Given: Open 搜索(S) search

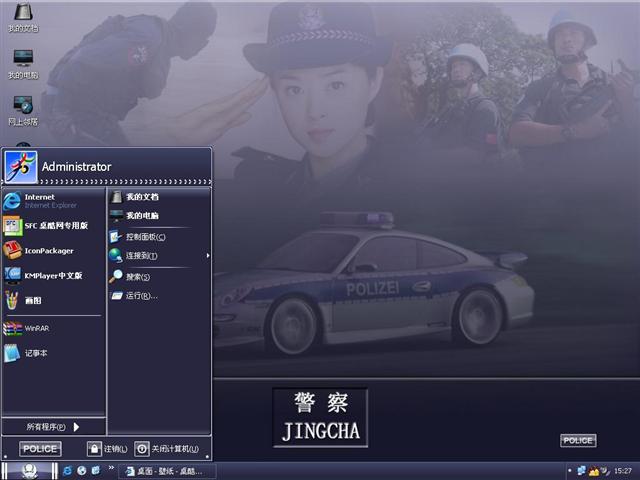Looking at the screenshot, I should [159, 277].
